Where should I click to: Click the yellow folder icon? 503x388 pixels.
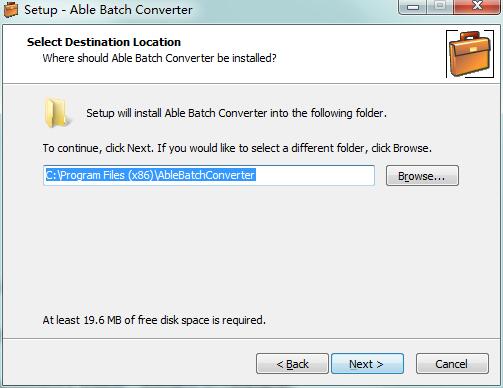pyautogui.click(x=57, y=113)
